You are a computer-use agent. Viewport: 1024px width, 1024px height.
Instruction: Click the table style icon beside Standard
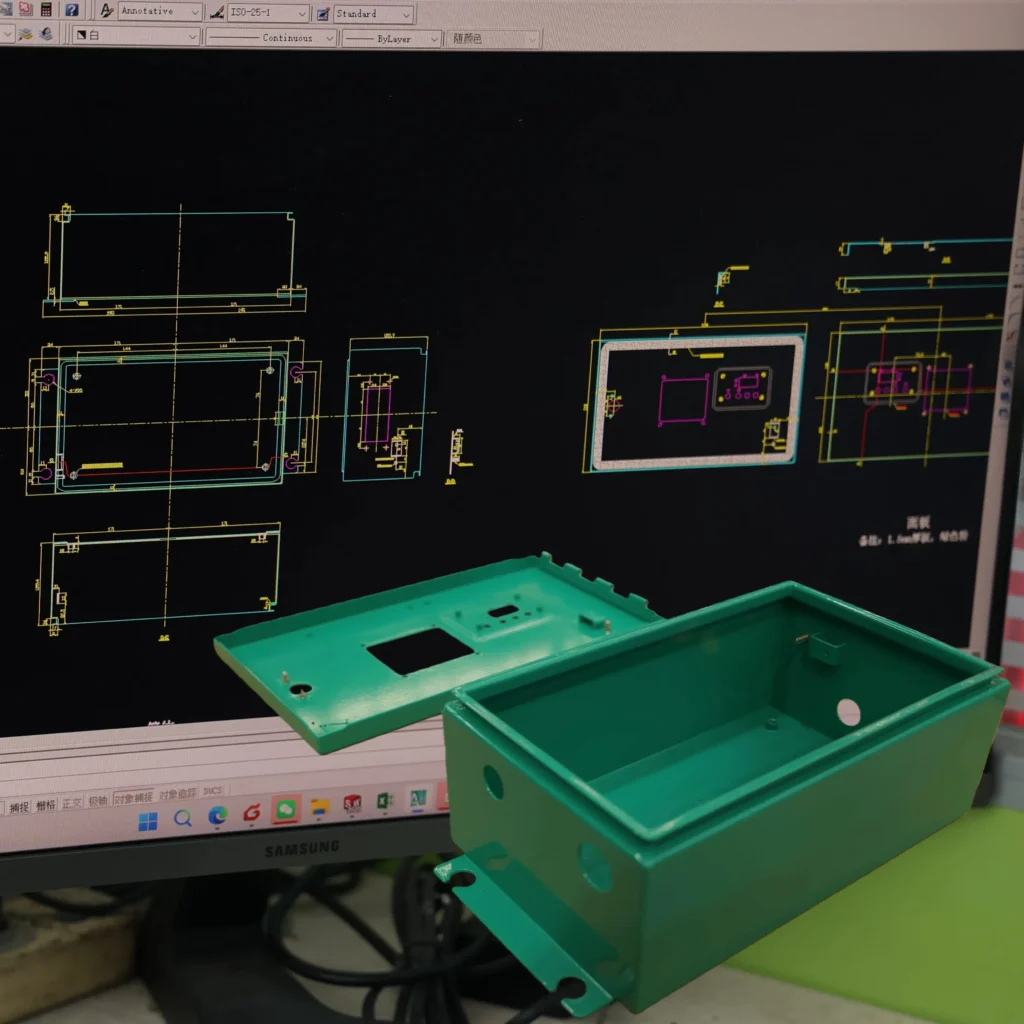pyautogui.click(x=323, y=14)
